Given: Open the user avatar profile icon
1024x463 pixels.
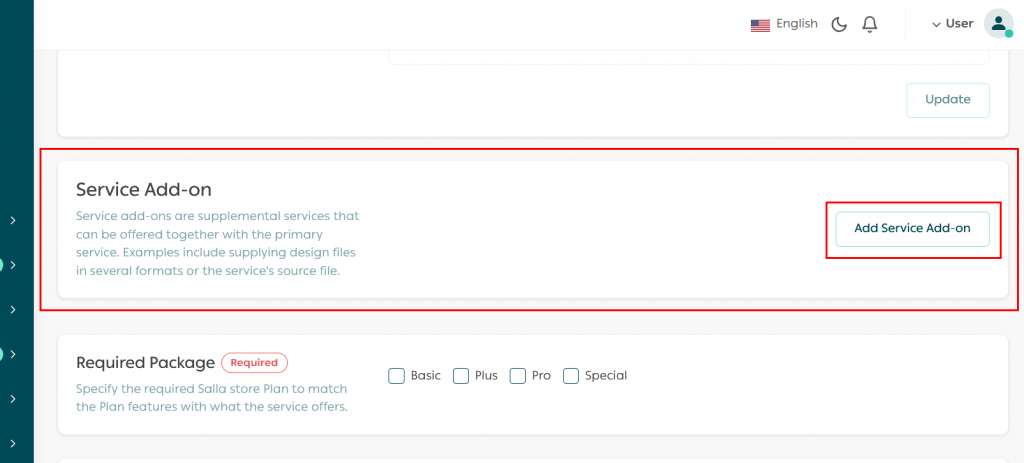Looking at the screenshot, I should (998, 24).
